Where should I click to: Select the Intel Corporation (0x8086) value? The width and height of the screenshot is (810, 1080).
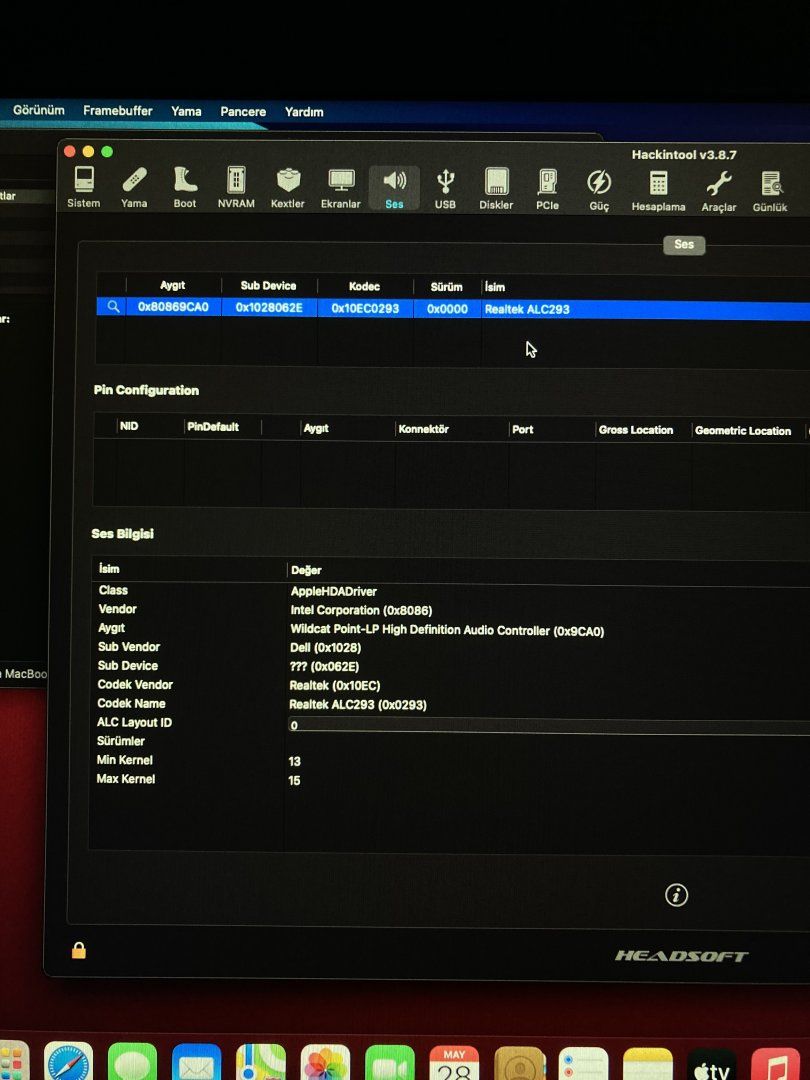(x=362, y=610)
